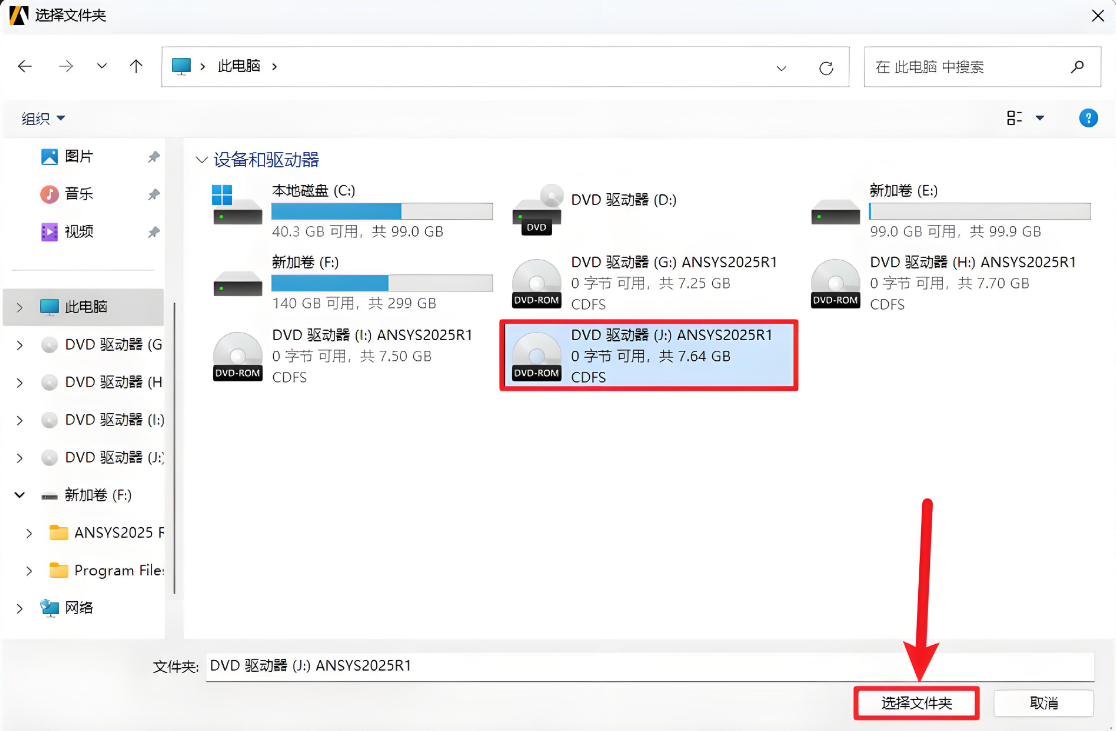Select 图片 in the sidebar
Image resolution: width=1116 pixels, height=731 pixels.
coord(78,157)
